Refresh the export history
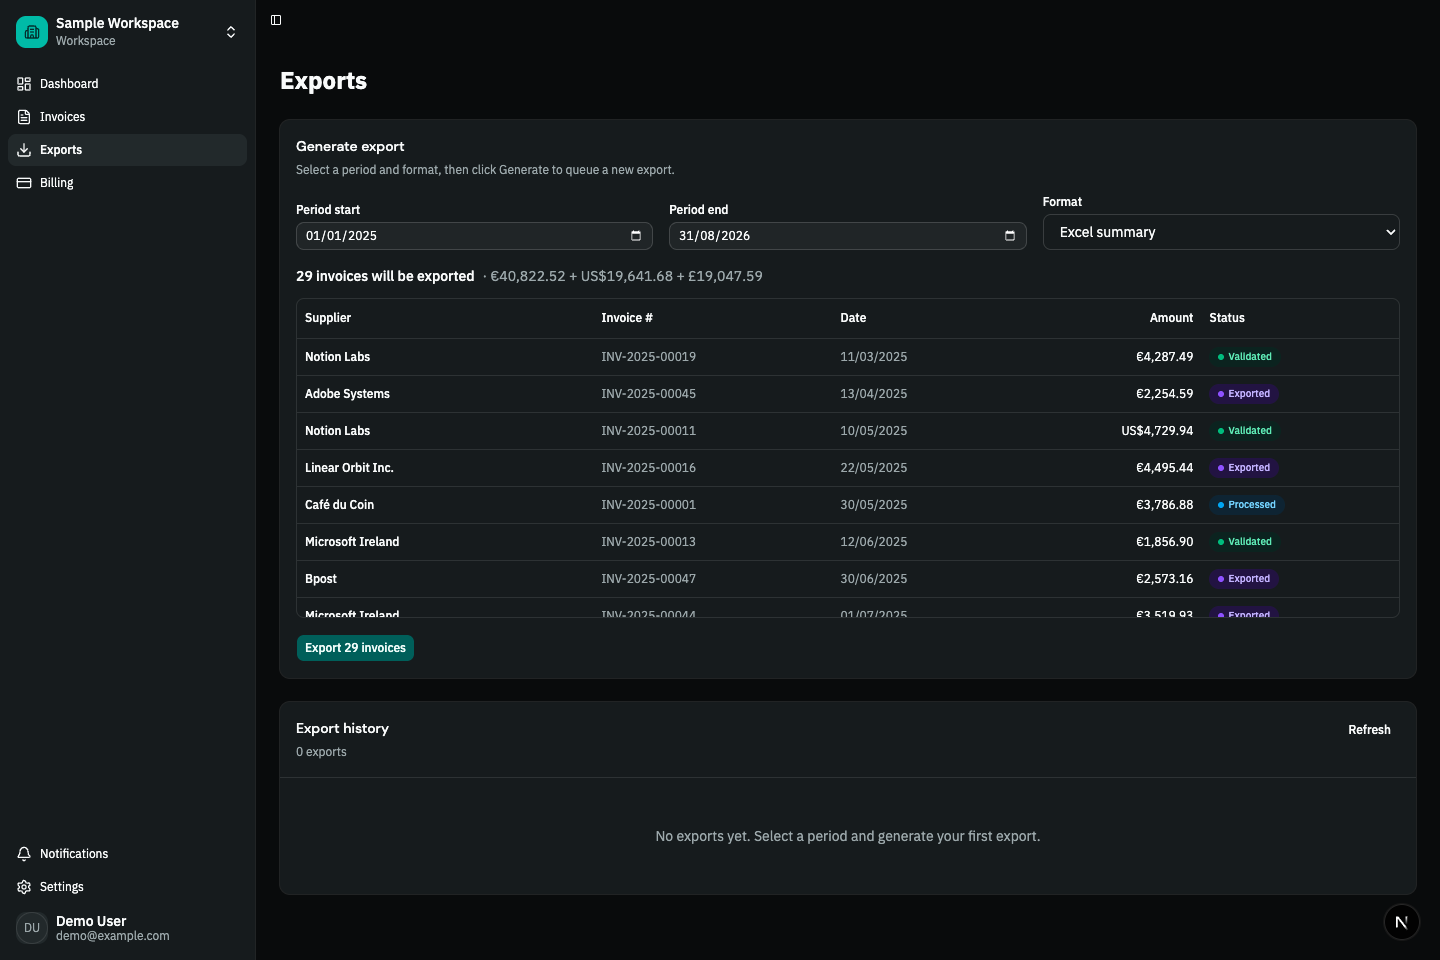Image resolution: width=1440 pixels, height=960 pixels. coord(1369,730)
